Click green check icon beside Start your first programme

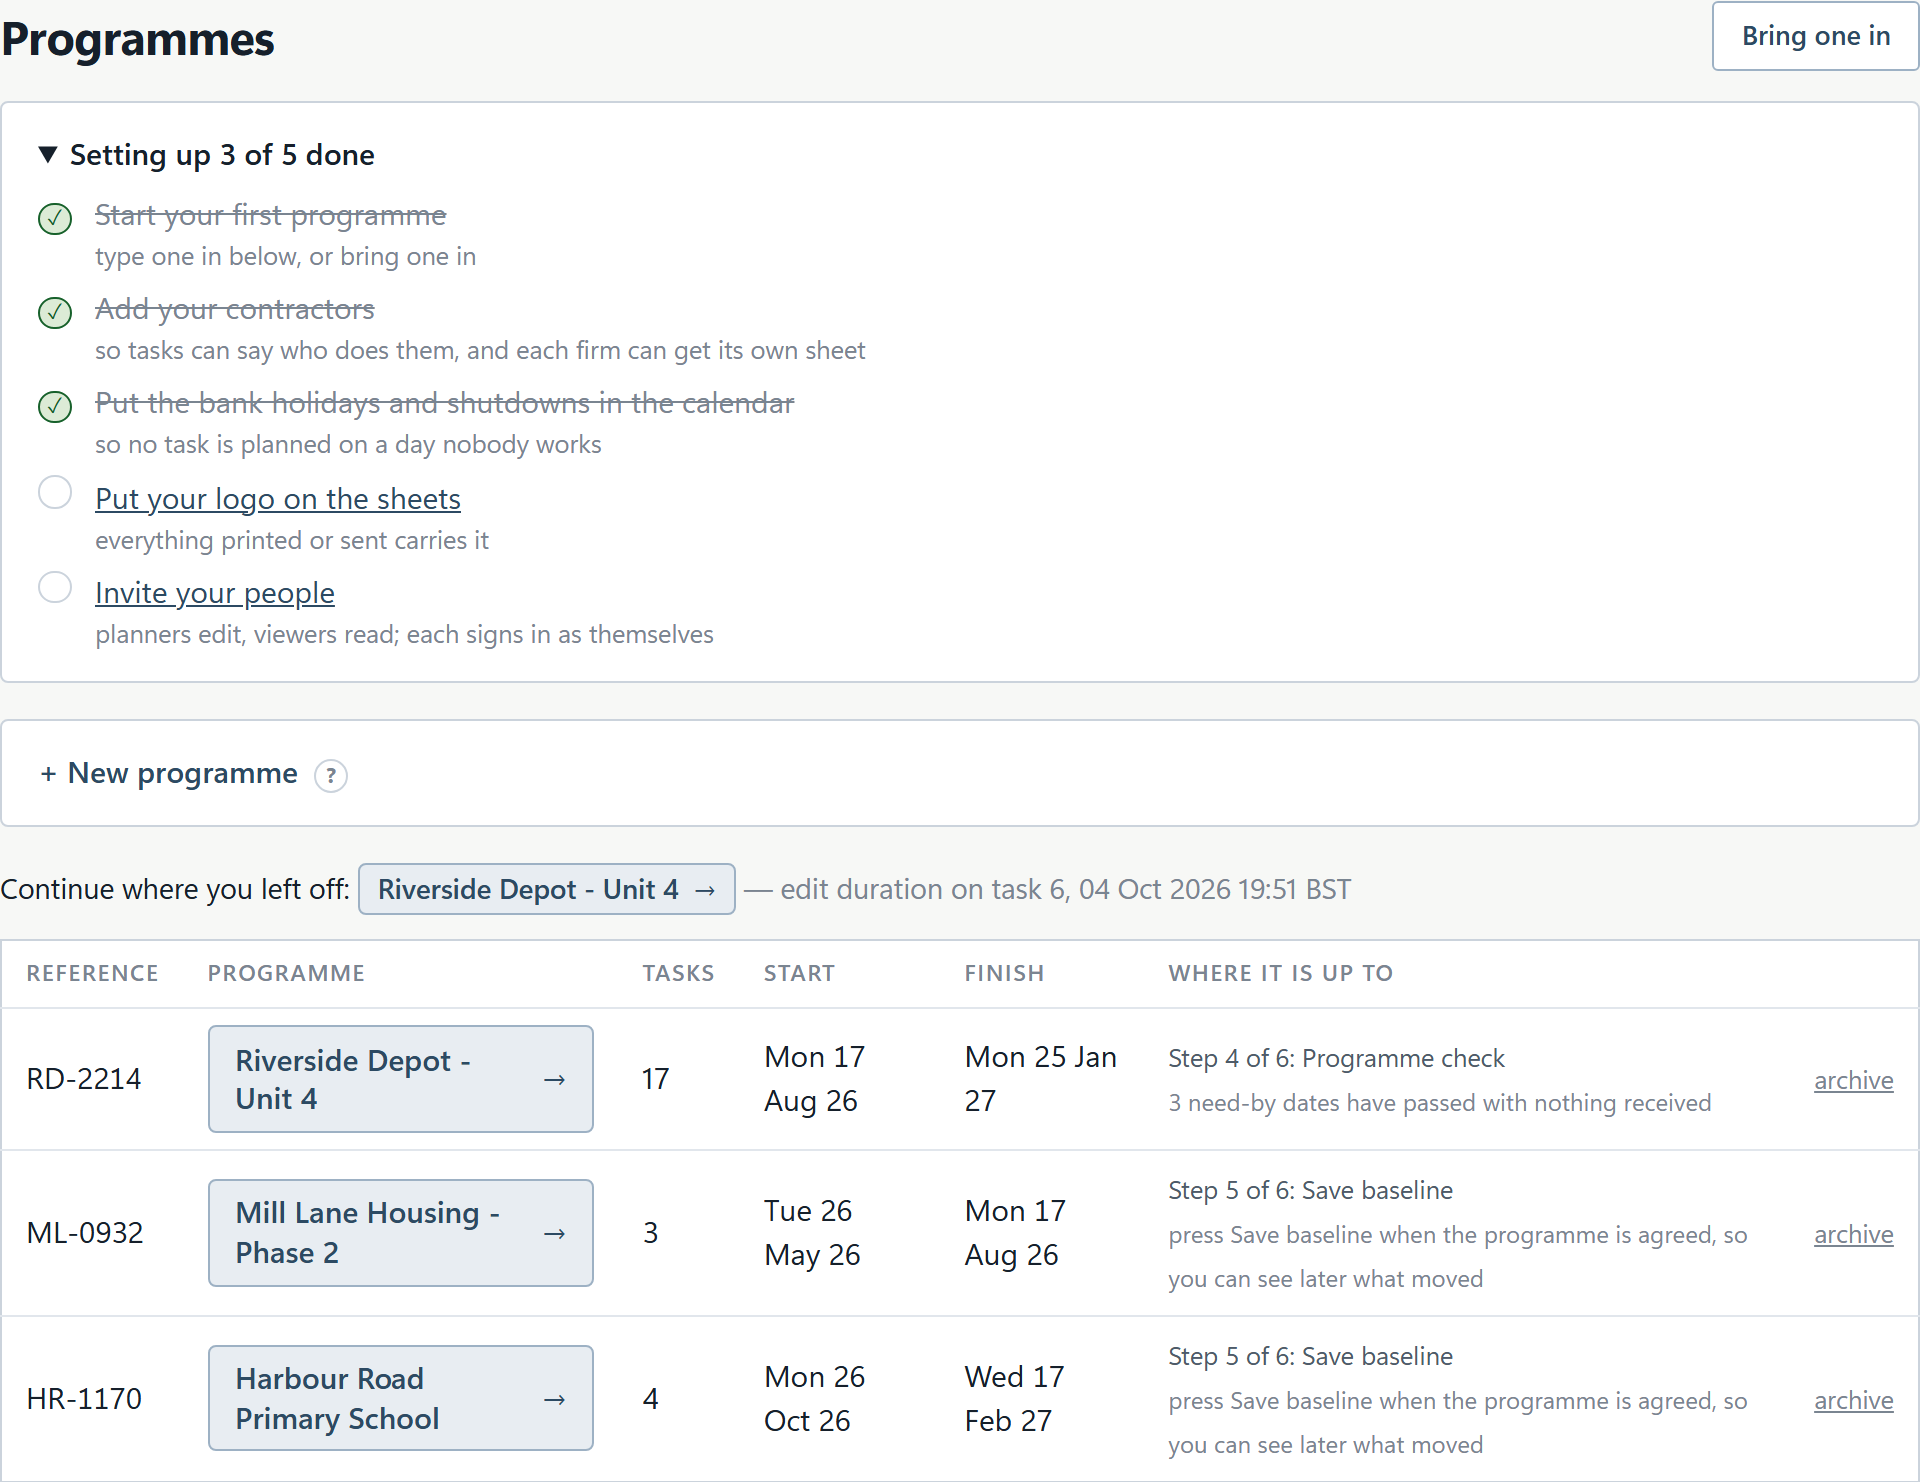point(55,218)
